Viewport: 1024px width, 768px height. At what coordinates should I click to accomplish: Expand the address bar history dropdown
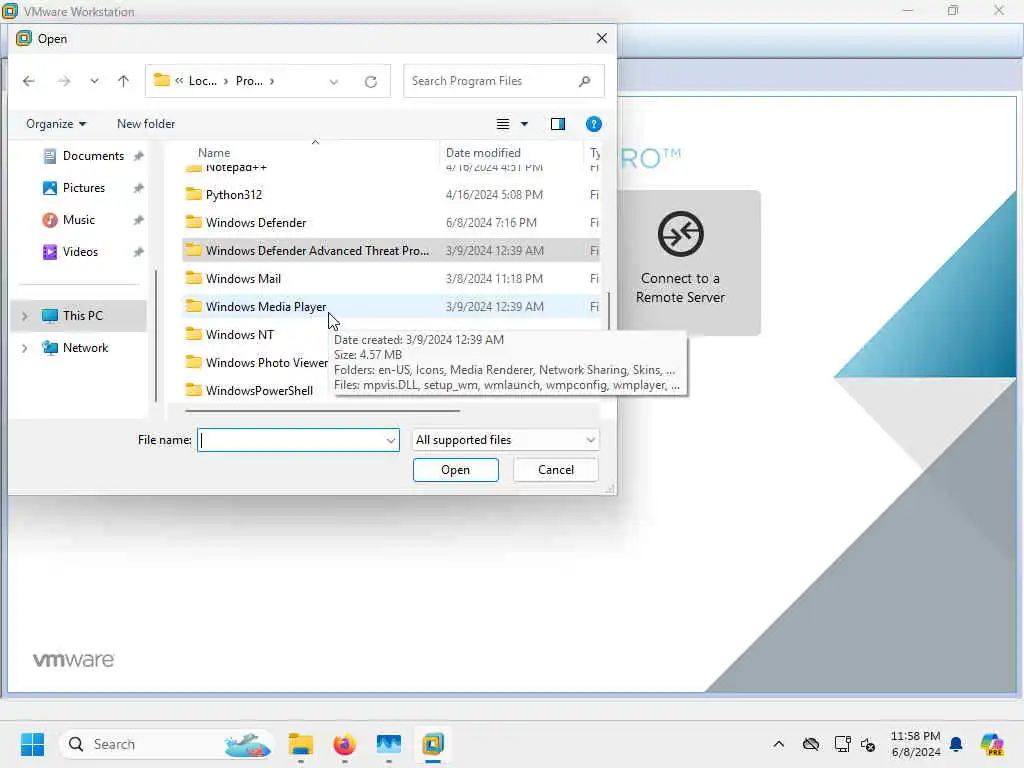(334, 82)
